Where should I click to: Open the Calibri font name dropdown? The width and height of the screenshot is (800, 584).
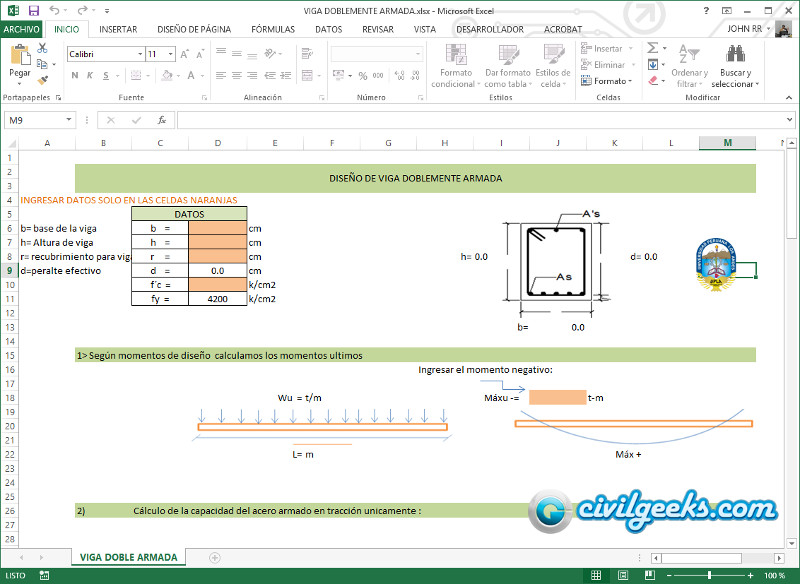coord(138,54)
